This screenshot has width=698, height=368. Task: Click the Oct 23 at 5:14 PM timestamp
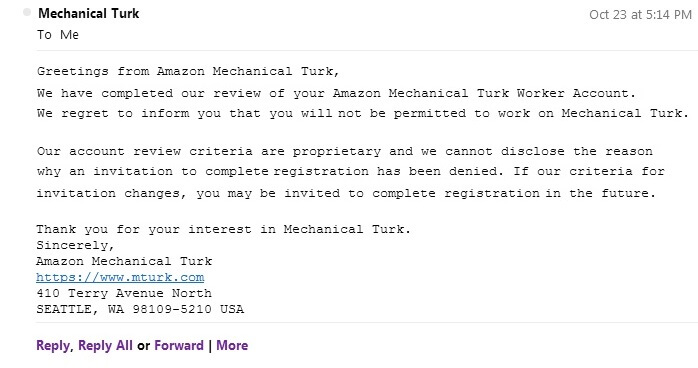click(640, 15)
